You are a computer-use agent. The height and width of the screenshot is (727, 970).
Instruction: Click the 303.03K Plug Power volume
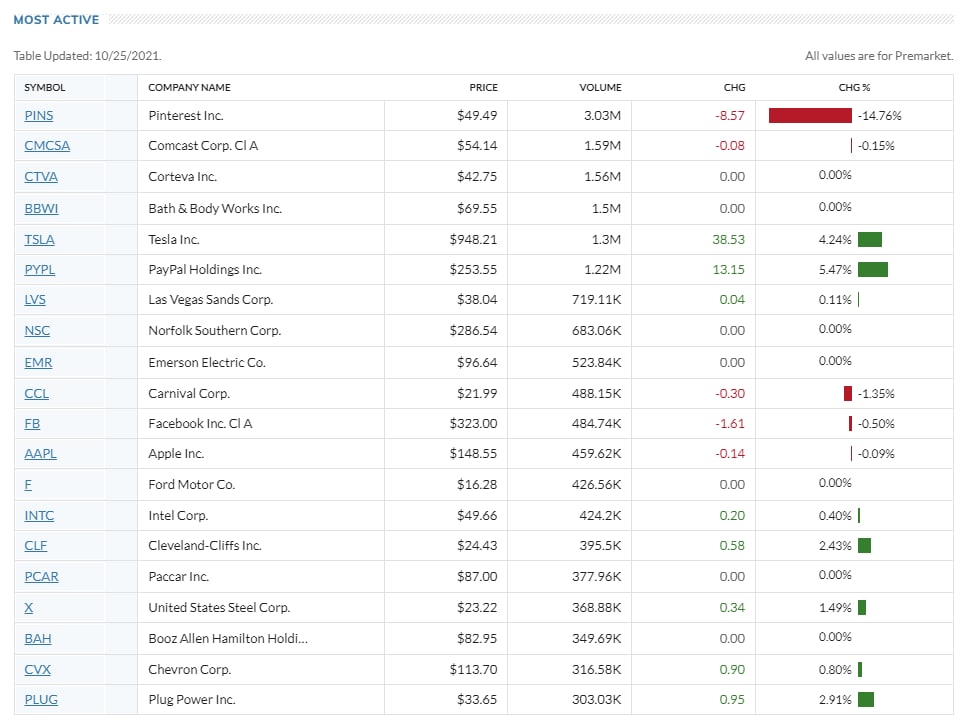pyautogui.click(x=596, y=700)
